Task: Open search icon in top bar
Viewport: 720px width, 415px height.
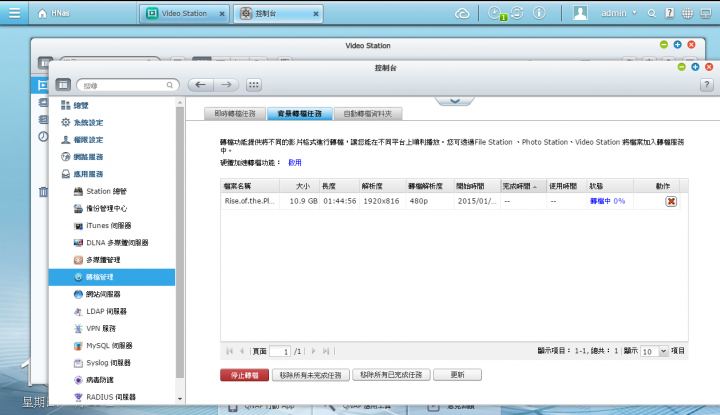Action: click(652, 13)
